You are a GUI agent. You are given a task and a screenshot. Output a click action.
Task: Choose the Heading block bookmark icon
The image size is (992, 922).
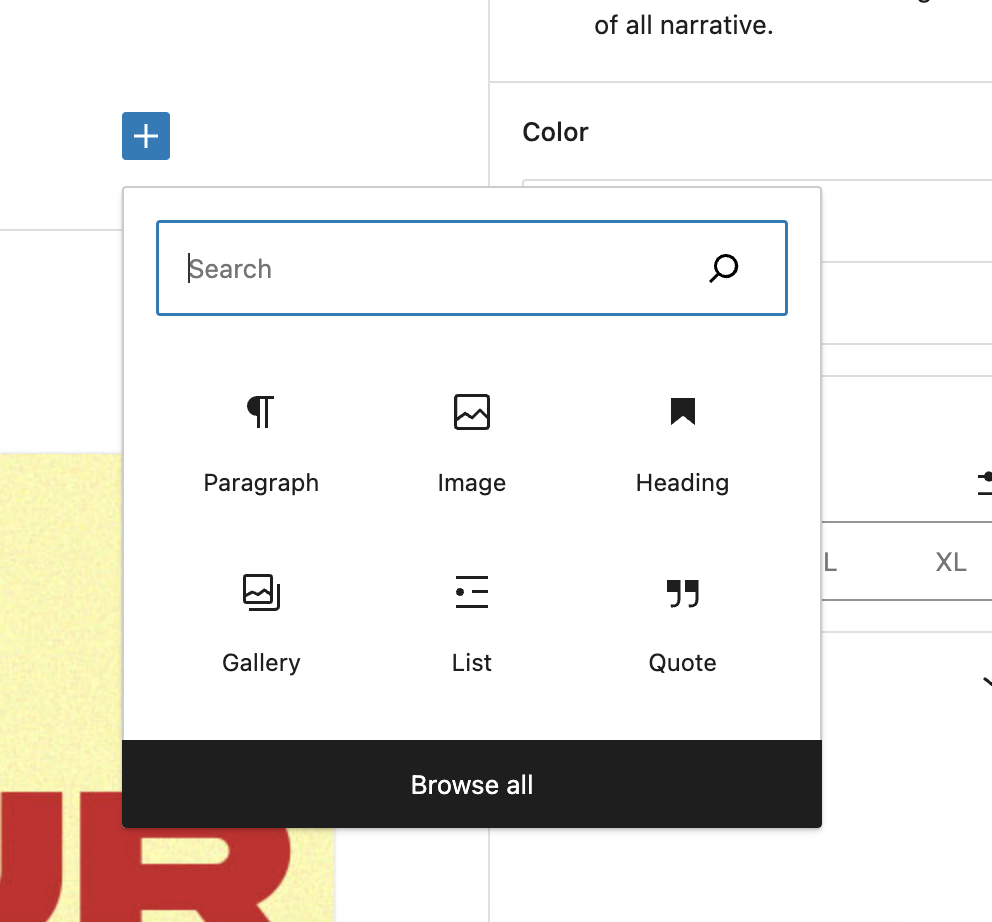click(x=683, y=412)
